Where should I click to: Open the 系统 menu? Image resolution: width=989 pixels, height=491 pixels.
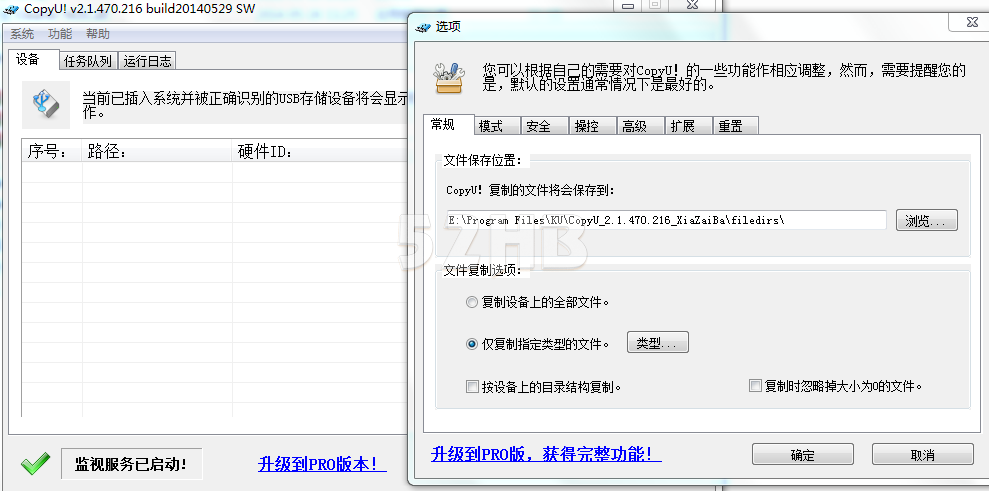(x=22, y=33)
